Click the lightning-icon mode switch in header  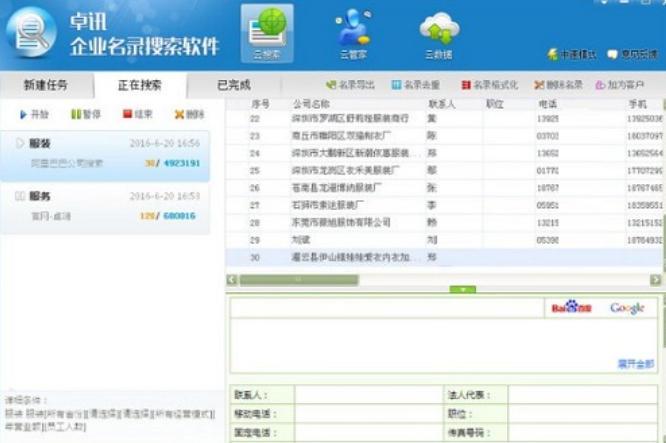point(572,54)
